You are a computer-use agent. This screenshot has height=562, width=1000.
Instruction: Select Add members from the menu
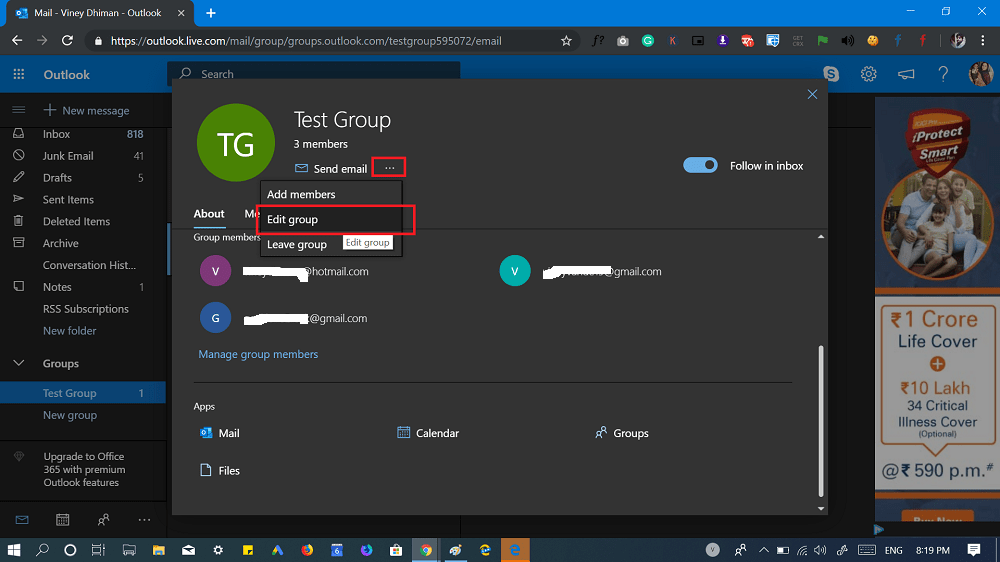click(331, 194)
